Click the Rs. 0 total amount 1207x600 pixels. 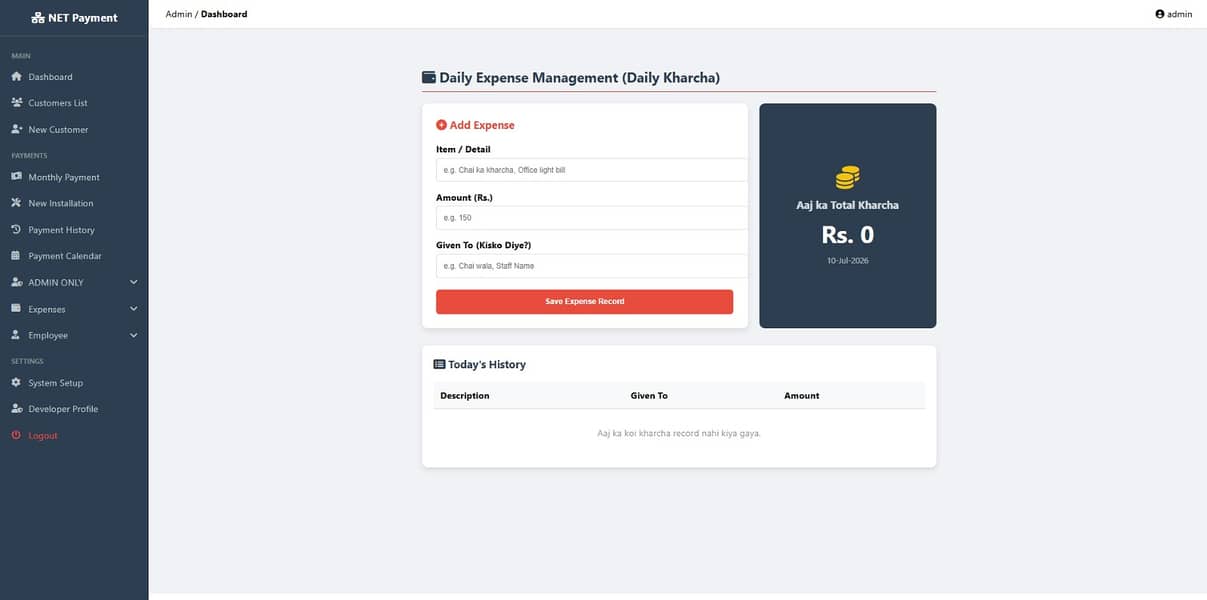point(848,235)
